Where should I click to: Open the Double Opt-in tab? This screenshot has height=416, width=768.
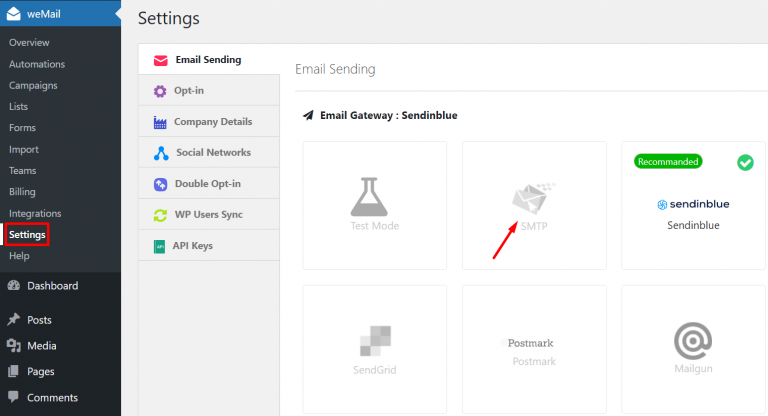[207, 184]
